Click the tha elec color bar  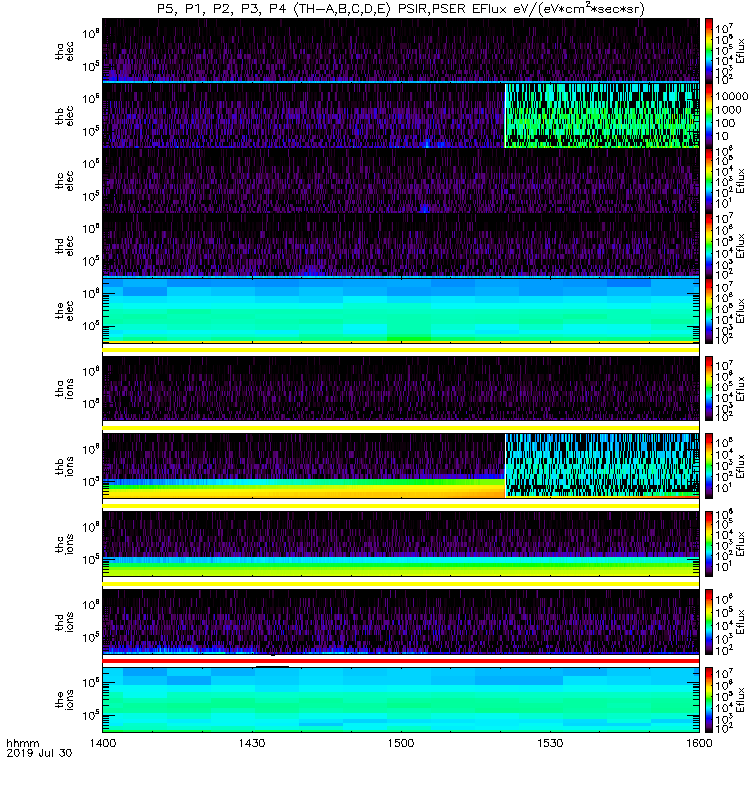(x=709, y=51)
